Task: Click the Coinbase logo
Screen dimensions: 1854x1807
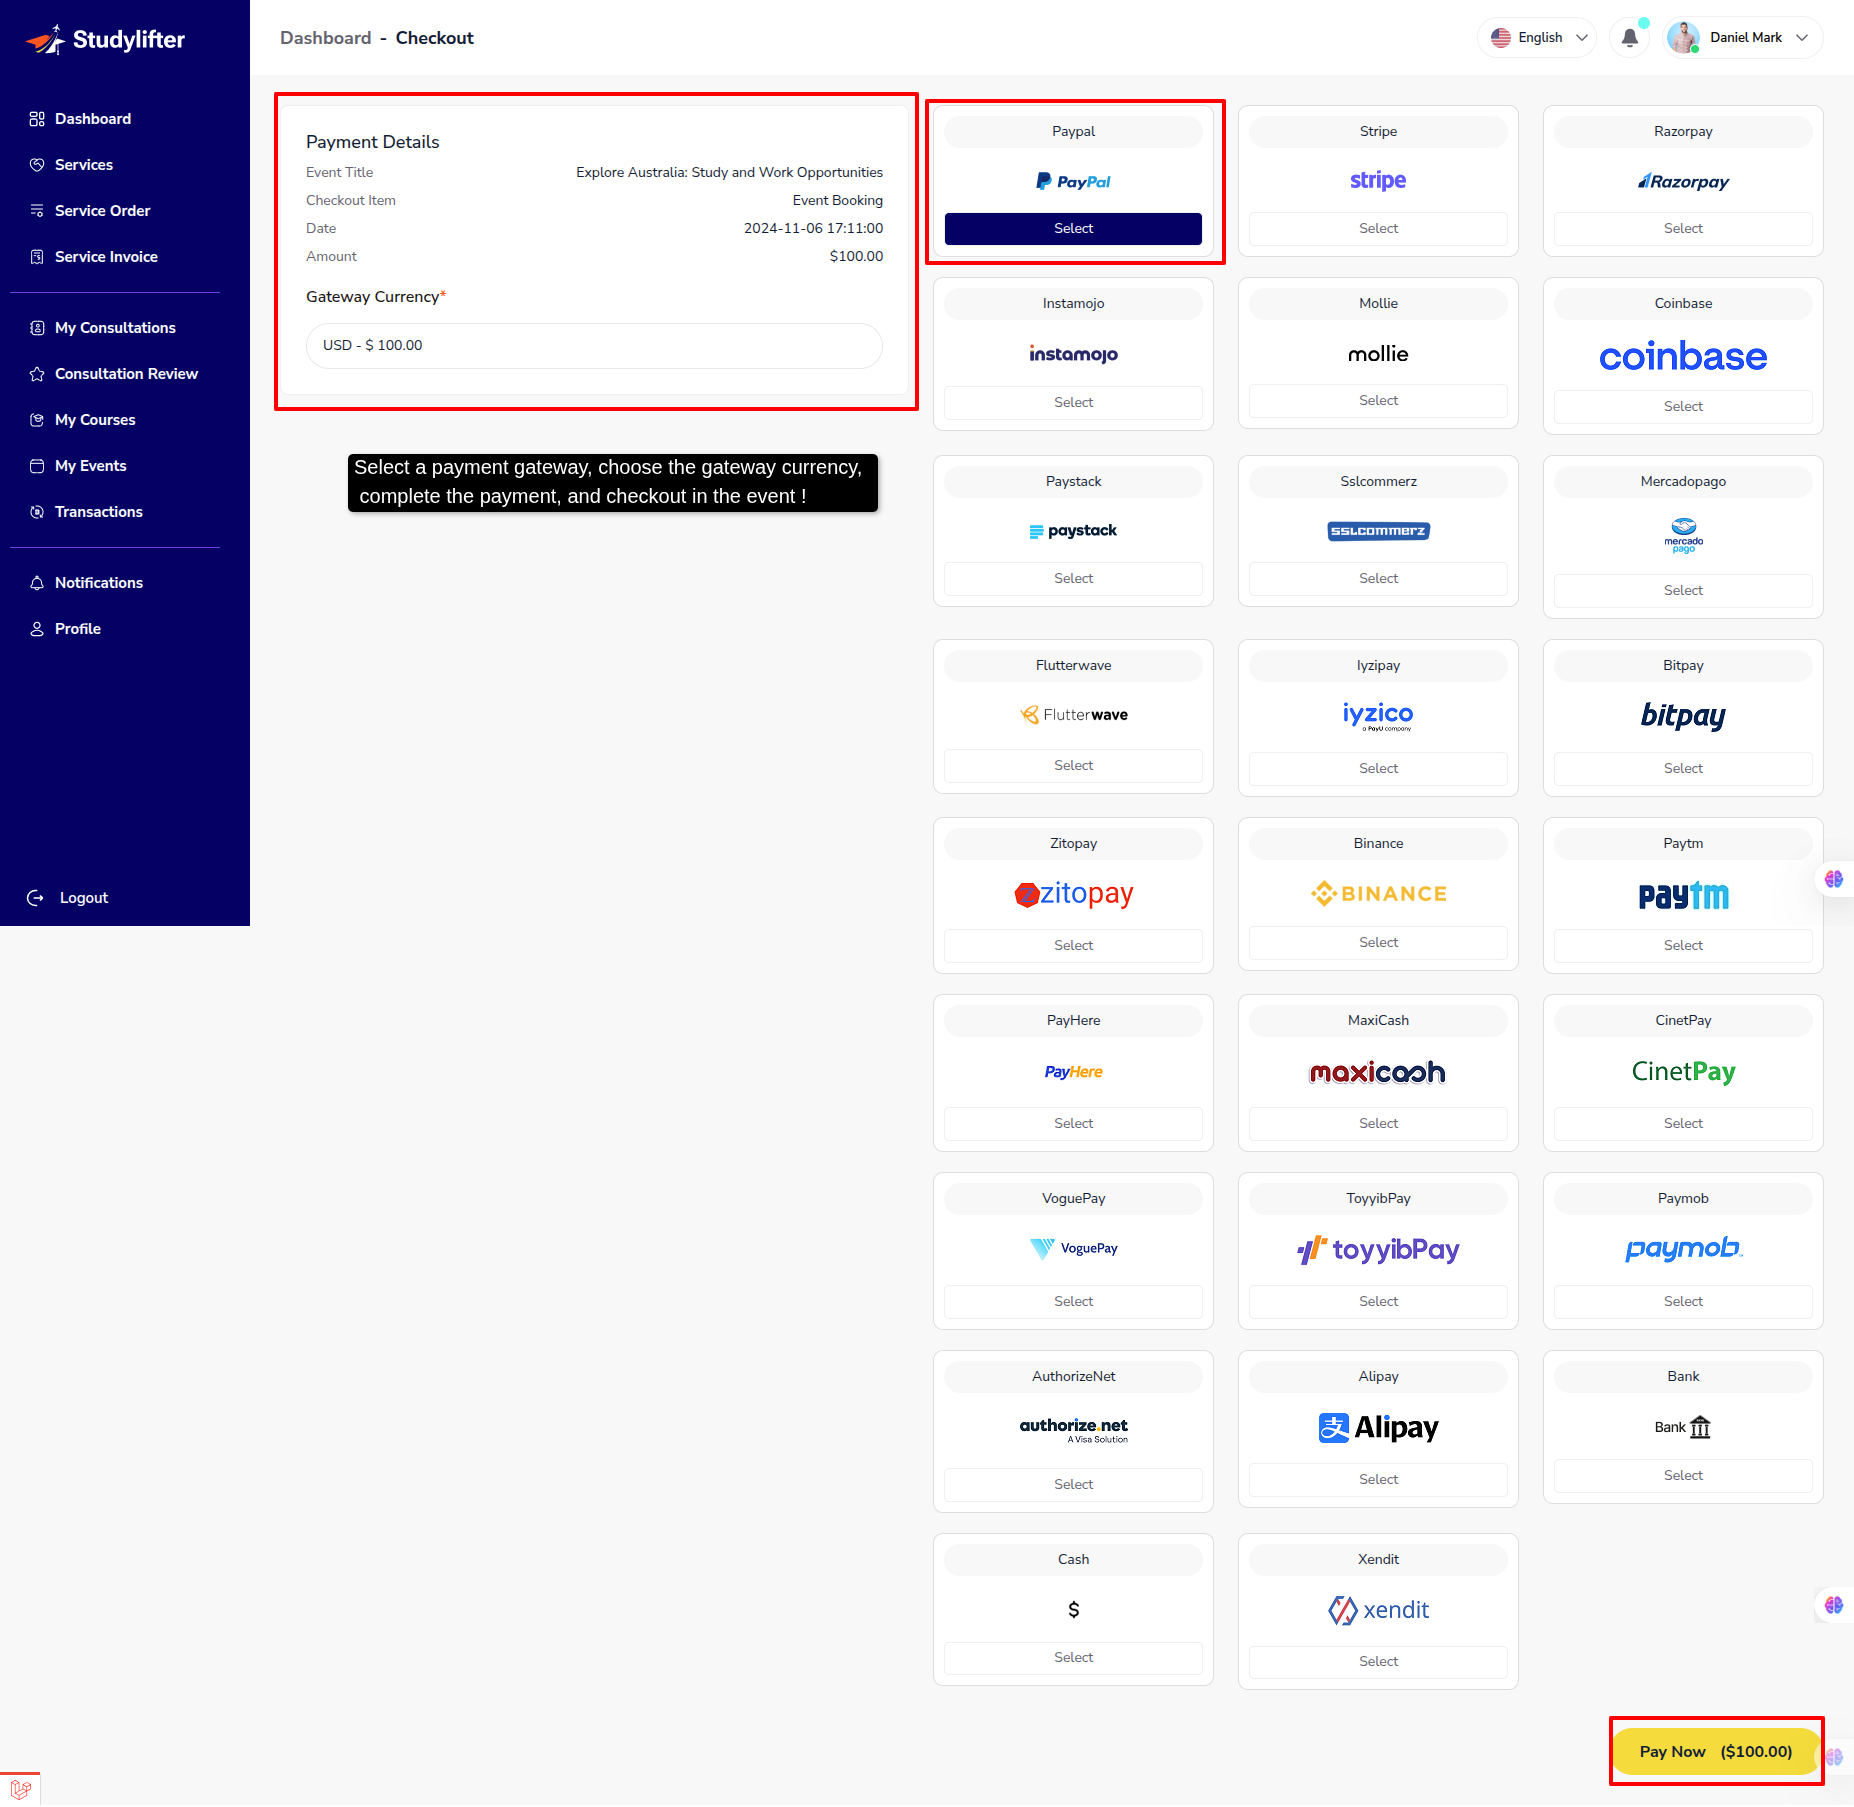Action: (x=1683, y=357)
